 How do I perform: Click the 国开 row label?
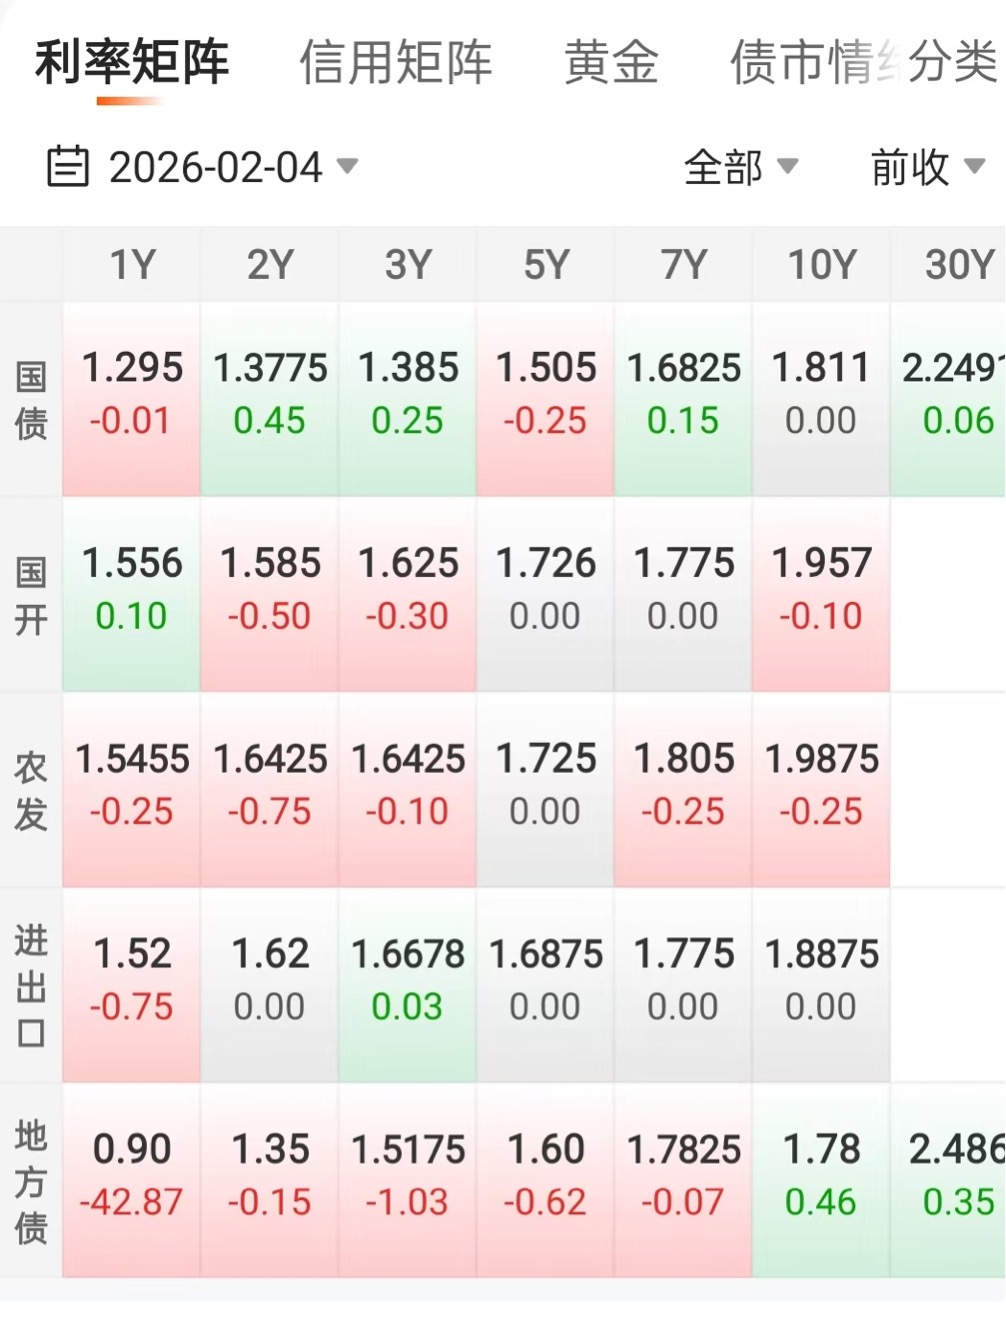(x=31, y=596)
